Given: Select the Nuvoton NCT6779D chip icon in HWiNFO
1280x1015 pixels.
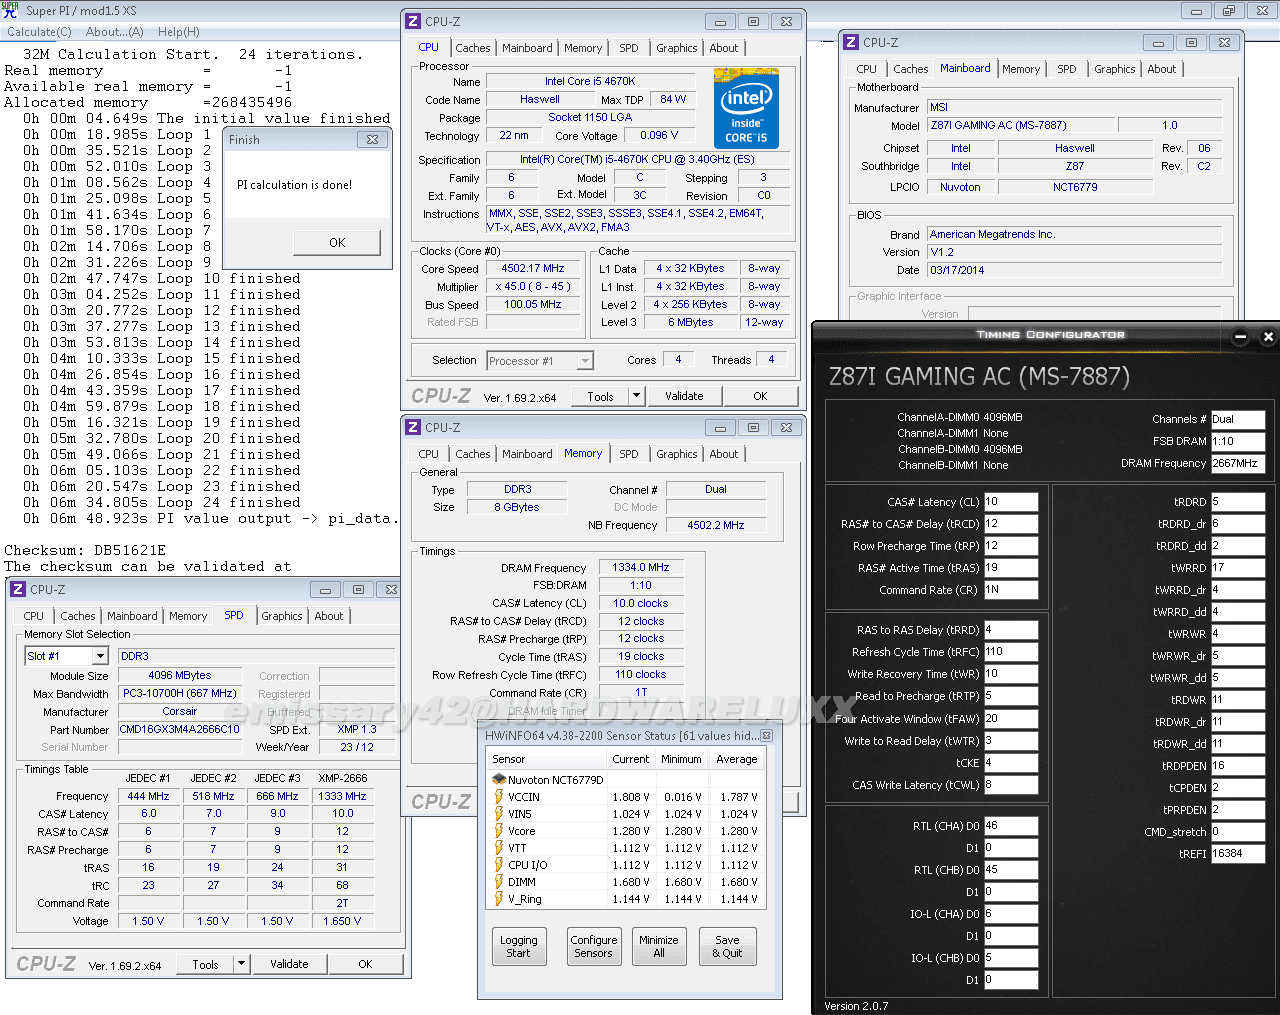Looking at the screenshot, I should click(498, 779).
